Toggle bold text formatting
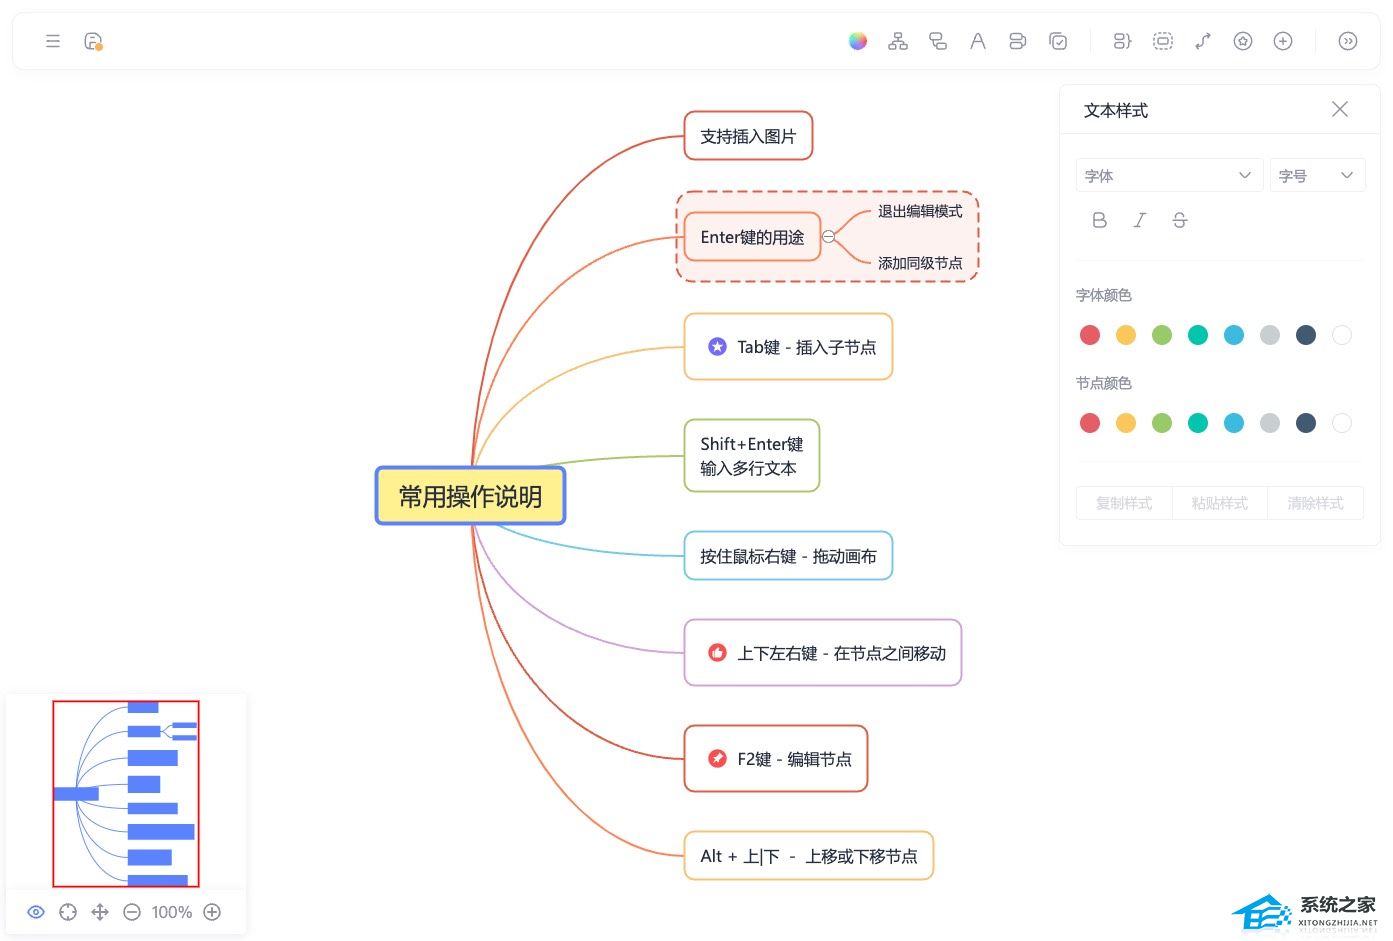This screenshot has height=941, width=1393. (1099, 220)
